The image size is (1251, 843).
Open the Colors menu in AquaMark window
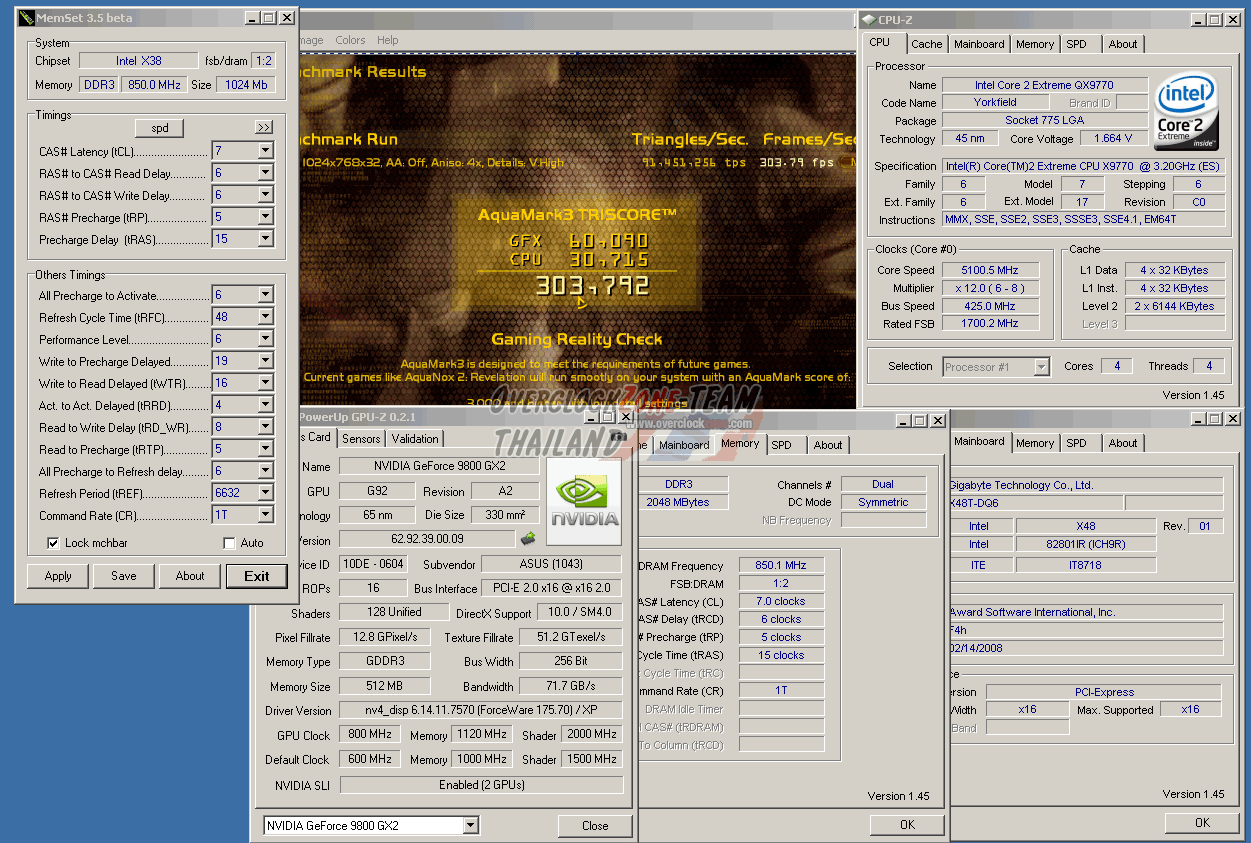coord(350,40)
